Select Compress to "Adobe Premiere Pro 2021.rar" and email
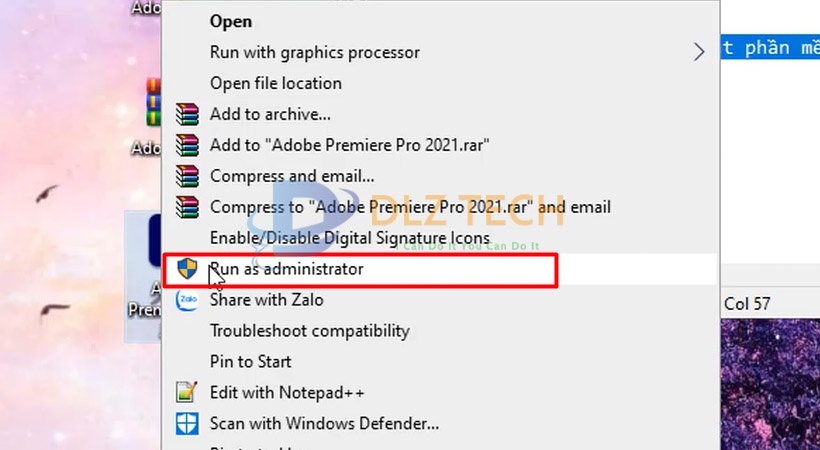The image size is (820, 450). click(x=410, y=207)
